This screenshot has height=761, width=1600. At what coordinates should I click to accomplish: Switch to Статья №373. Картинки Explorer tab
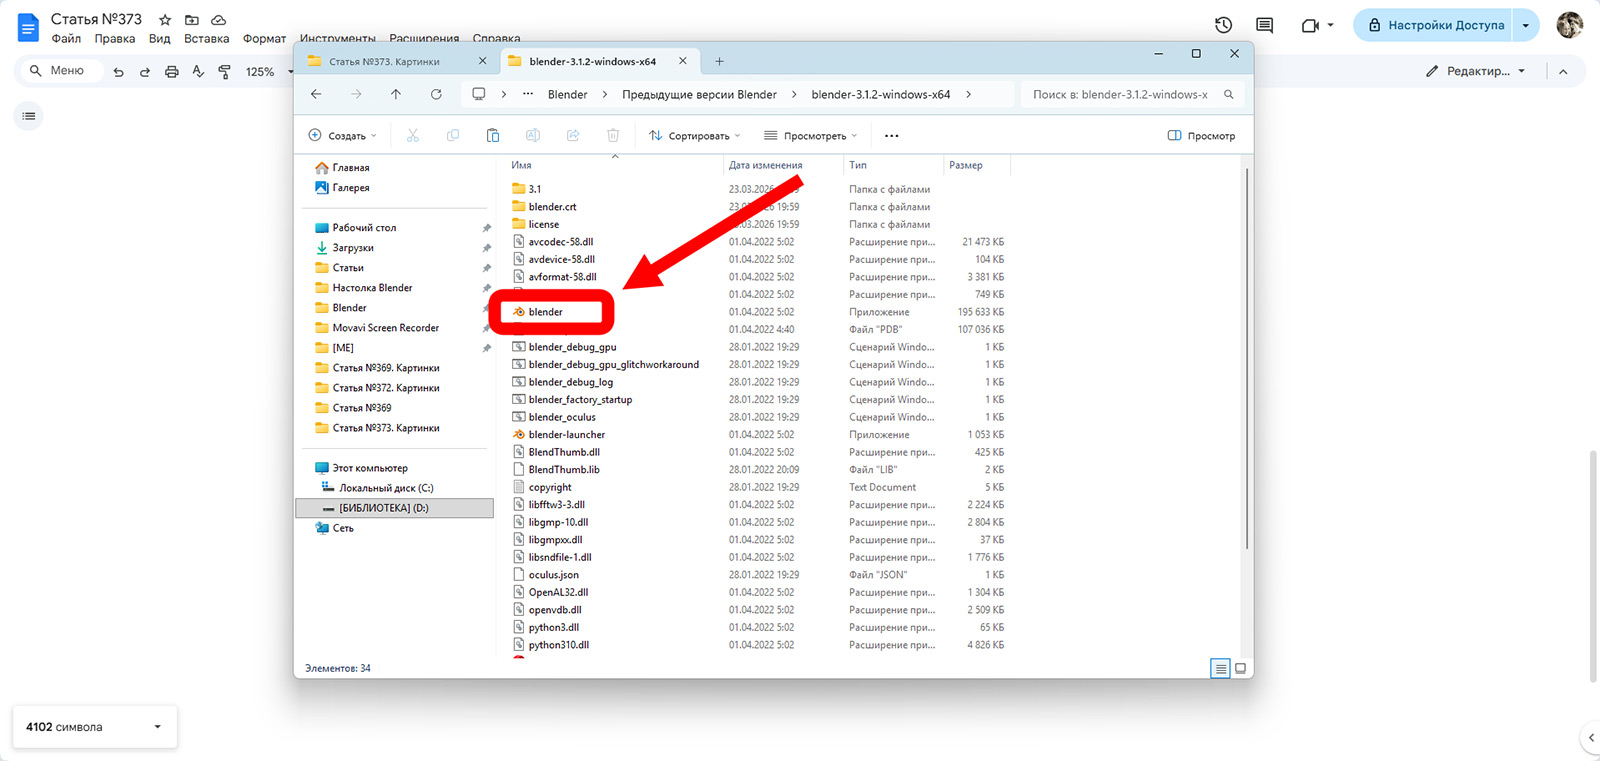click(x=385, y=62)
